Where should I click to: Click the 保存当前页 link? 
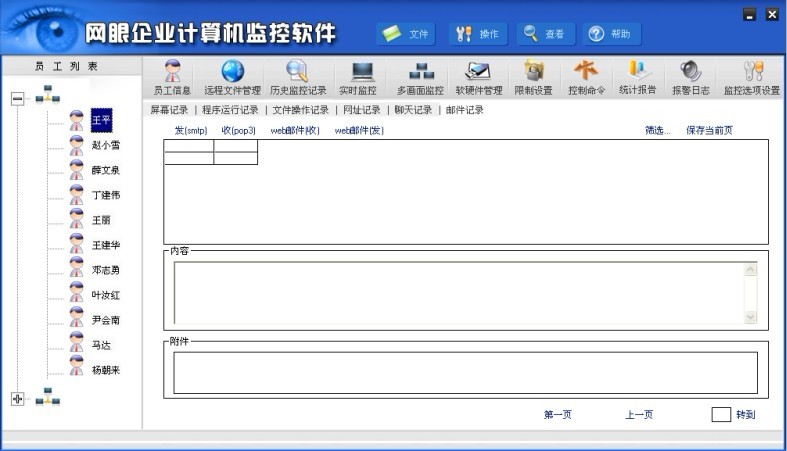coord(709,130)
